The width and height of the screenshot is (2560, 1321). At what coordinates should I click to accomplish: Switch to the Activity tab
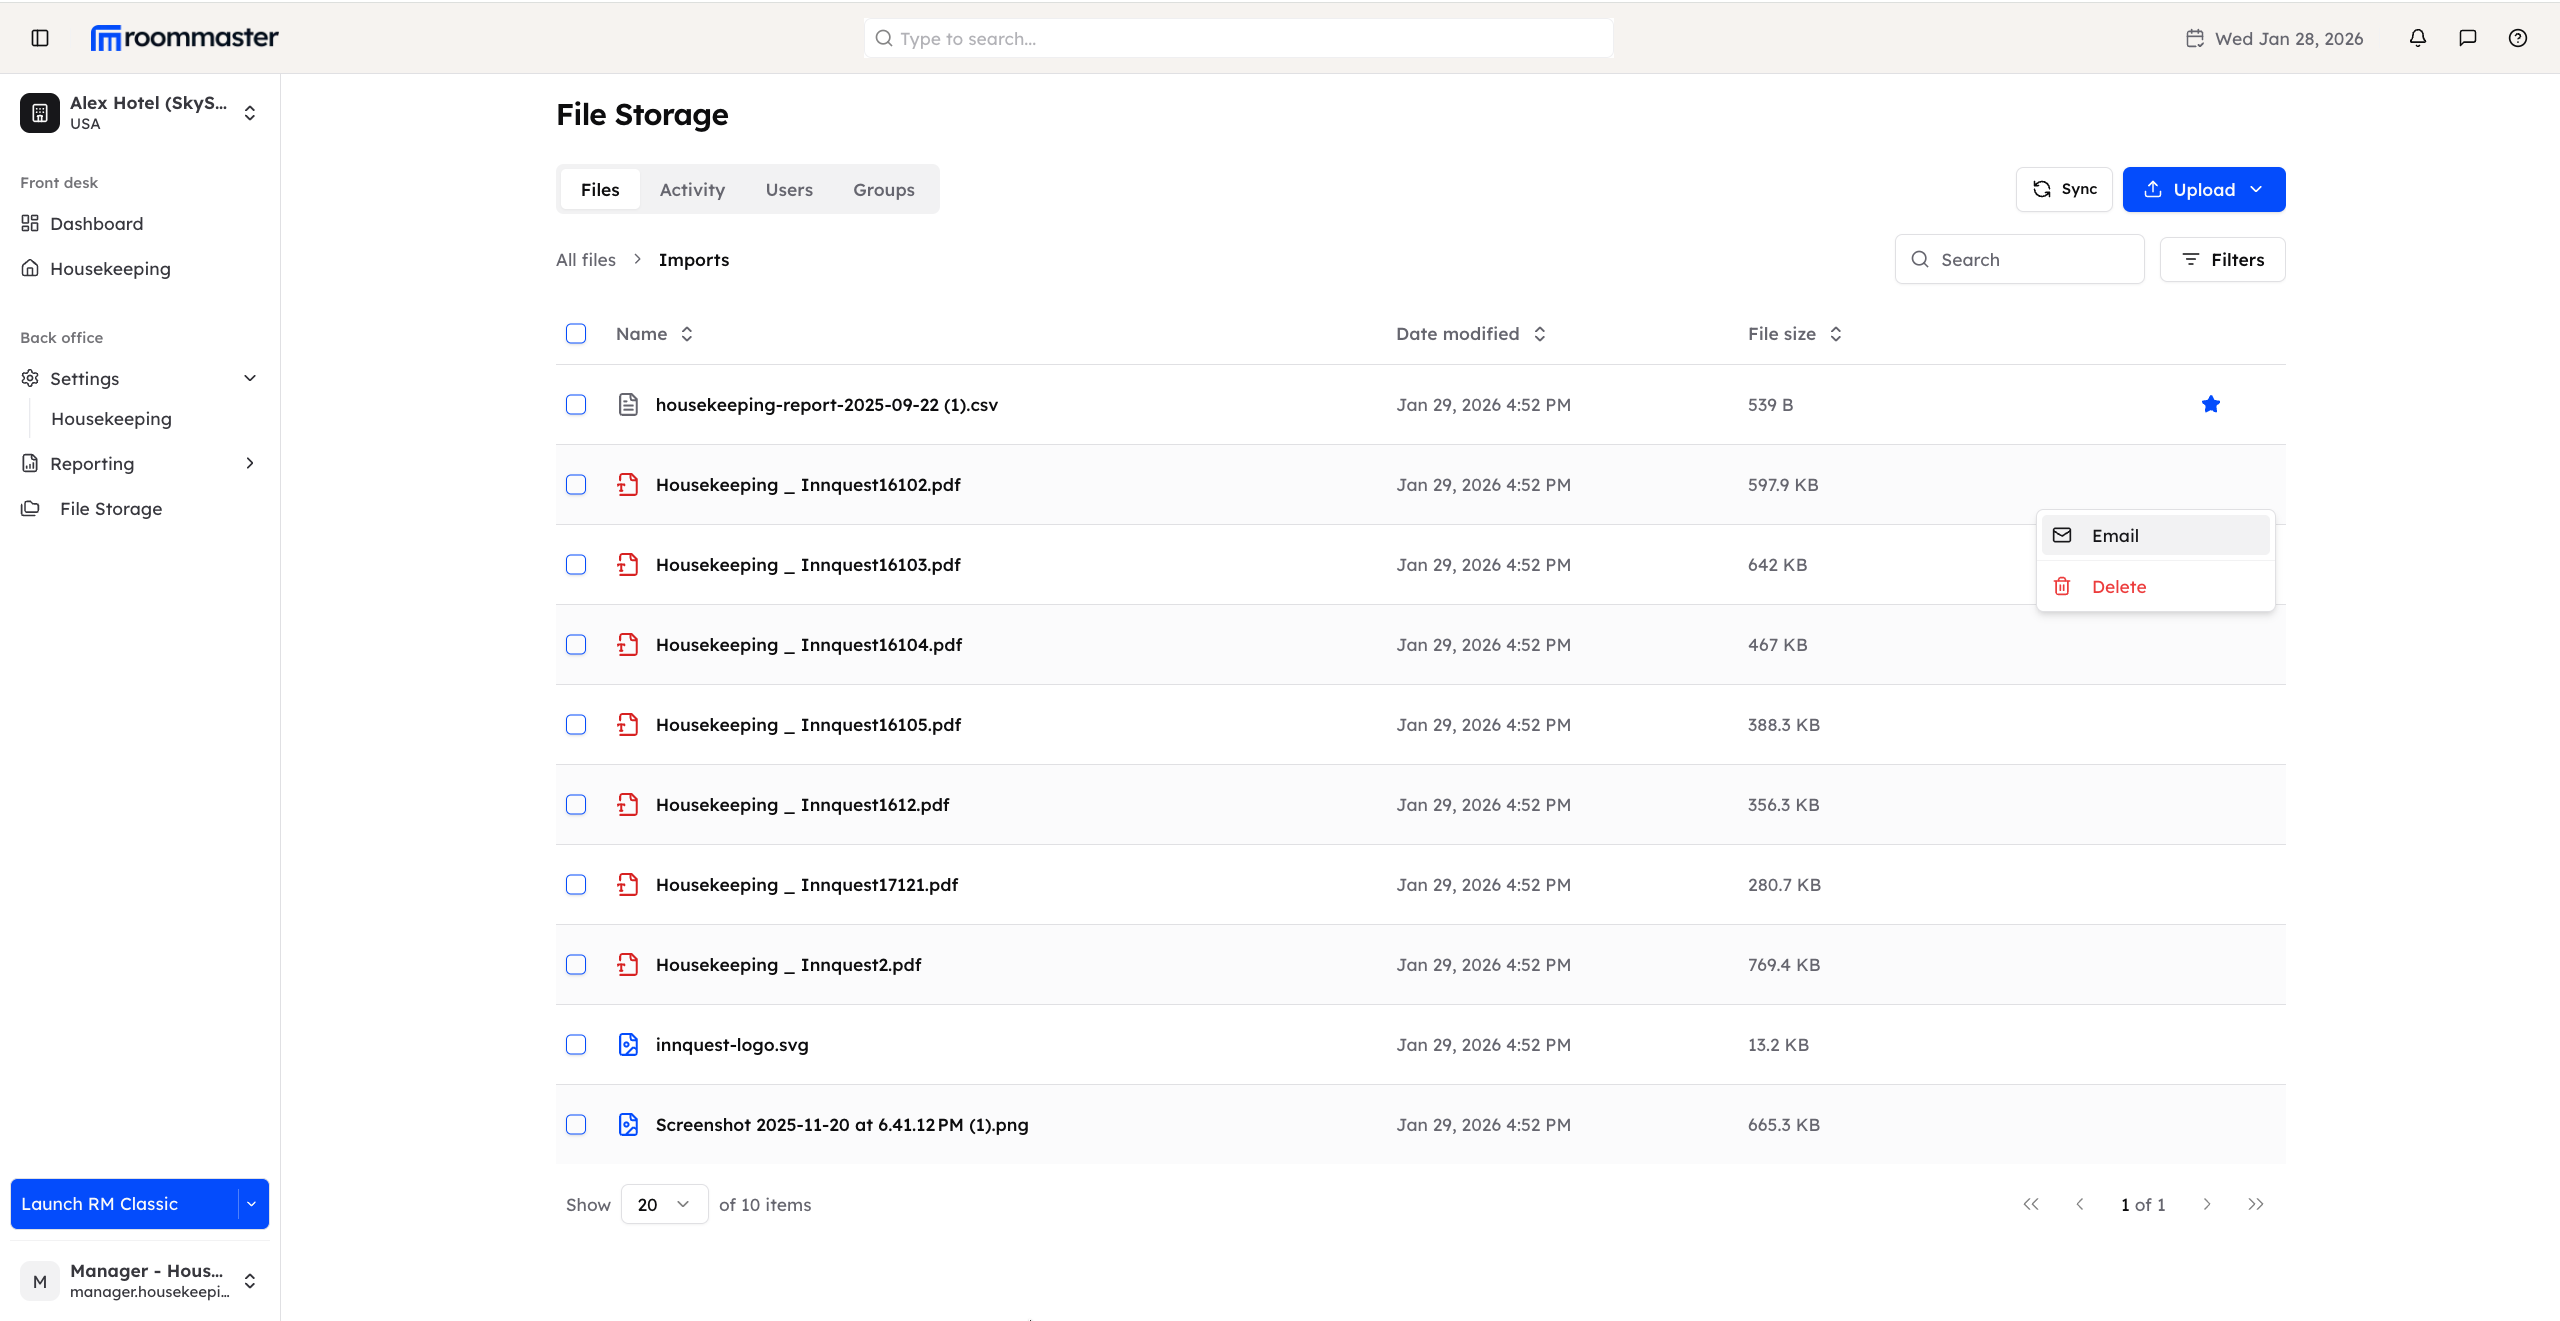point(692,189)
